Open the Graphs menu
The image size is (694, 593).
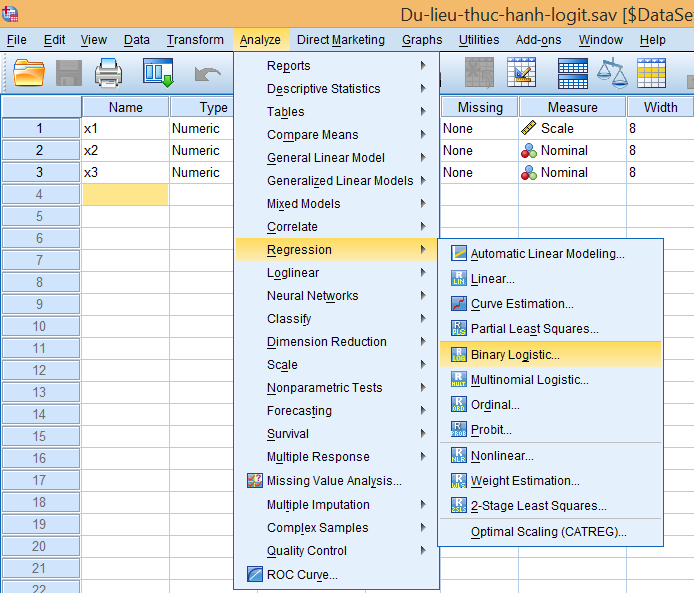click(x=422, y=40)
